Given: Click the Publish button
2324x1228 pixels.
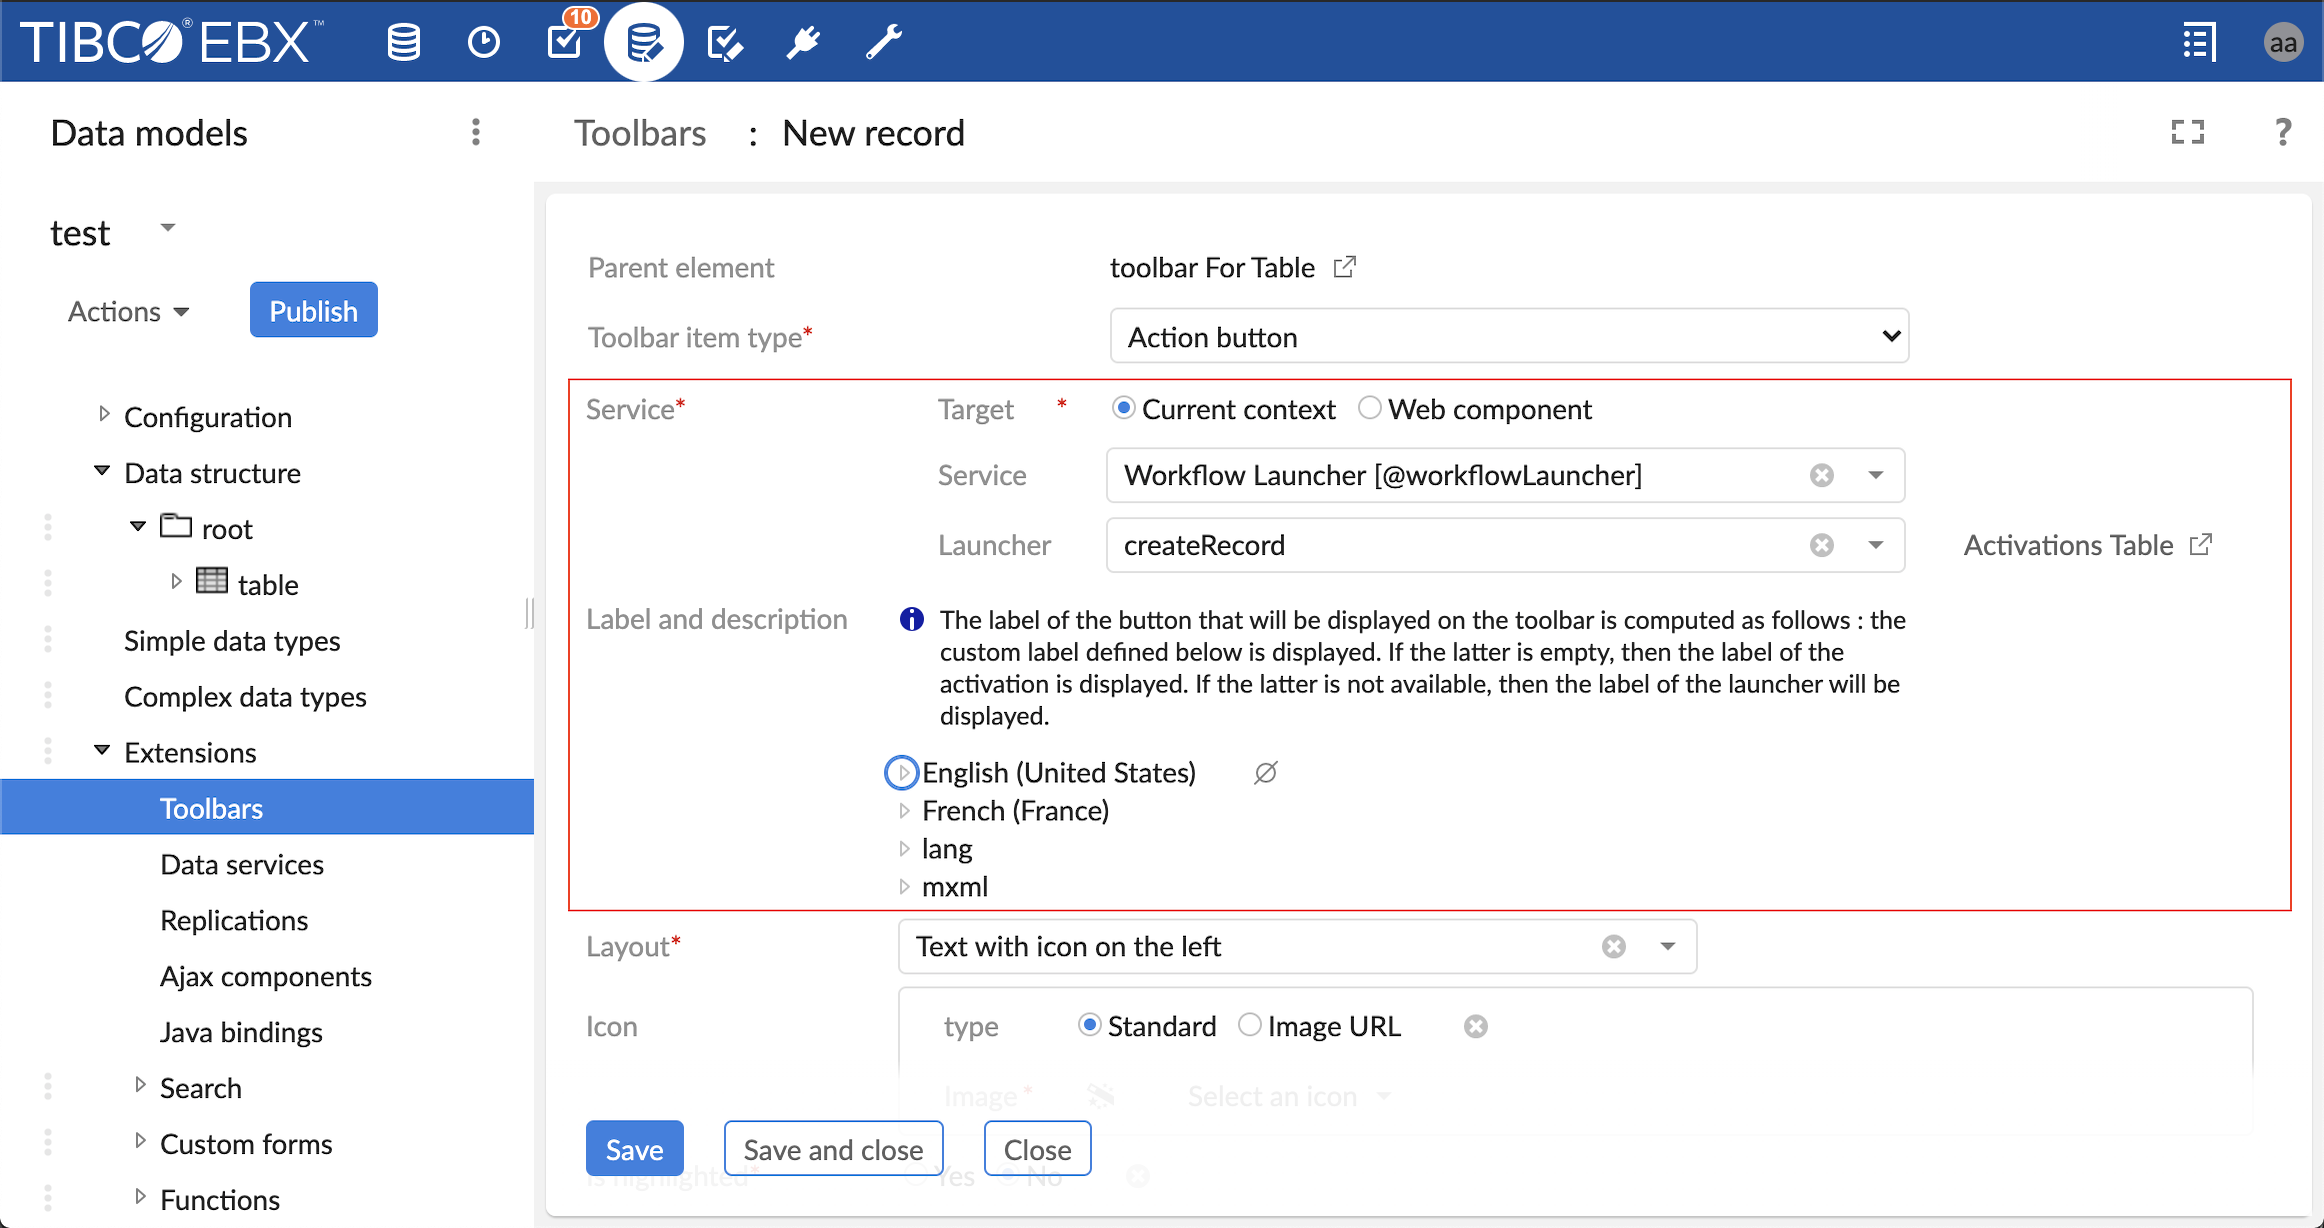Looking at the screenshot, I should 313,311.
